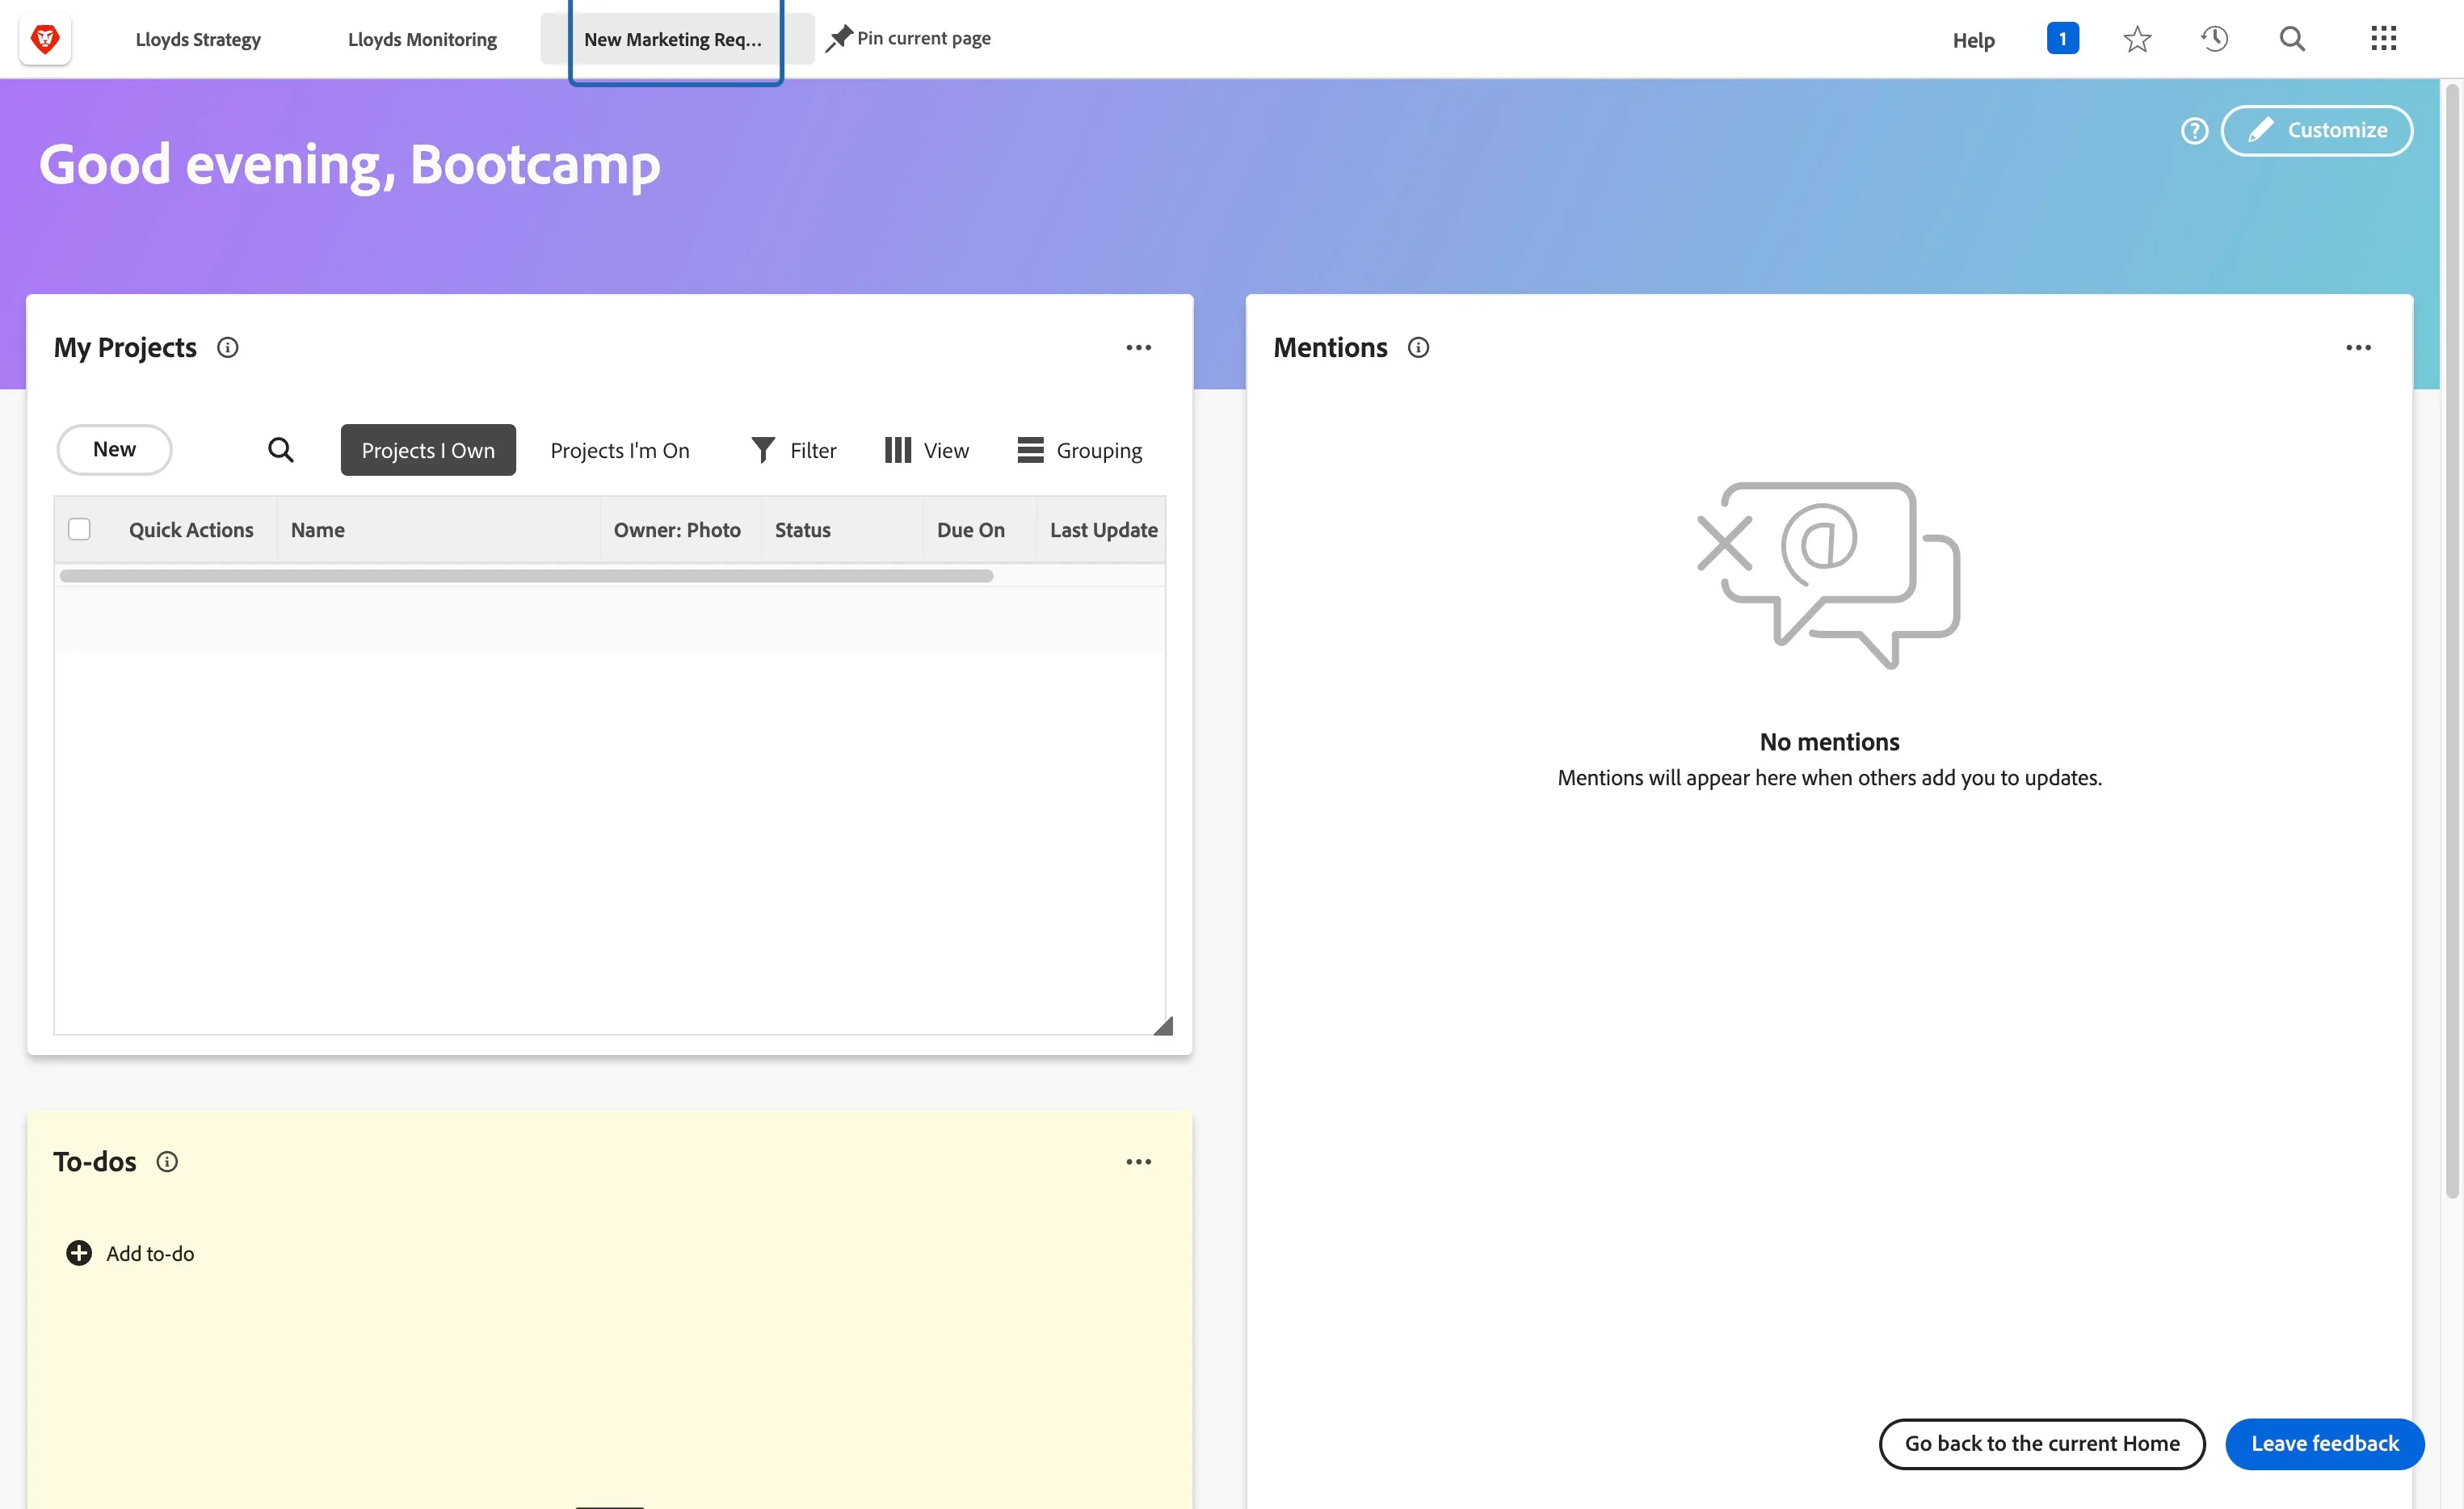Screen dimensions: 2464x1509
Task: Open the To-dos more options menu
Action: coord(1138,1162)
